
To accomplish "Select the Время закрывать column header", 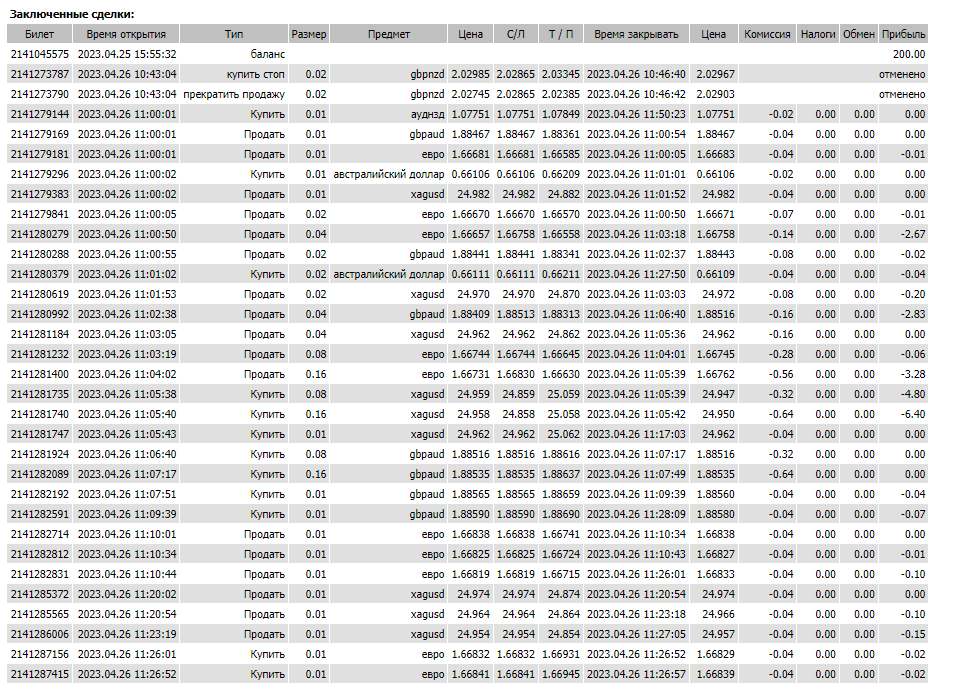I will (636, 34).
